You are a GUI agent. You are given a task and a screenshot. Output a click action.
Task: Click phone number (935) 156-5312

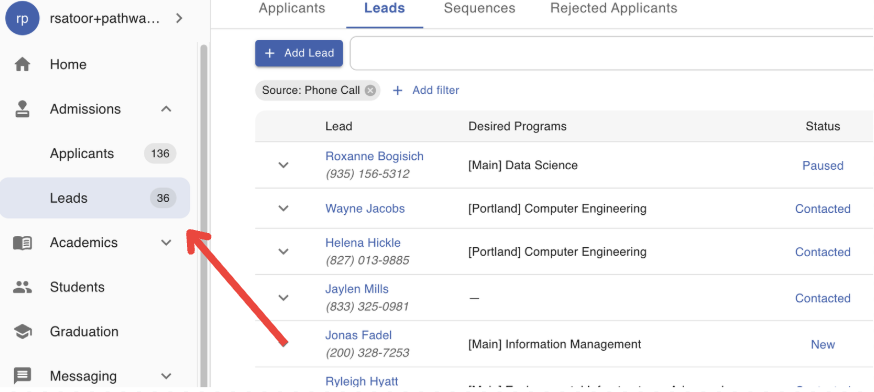tap(367, 174)
